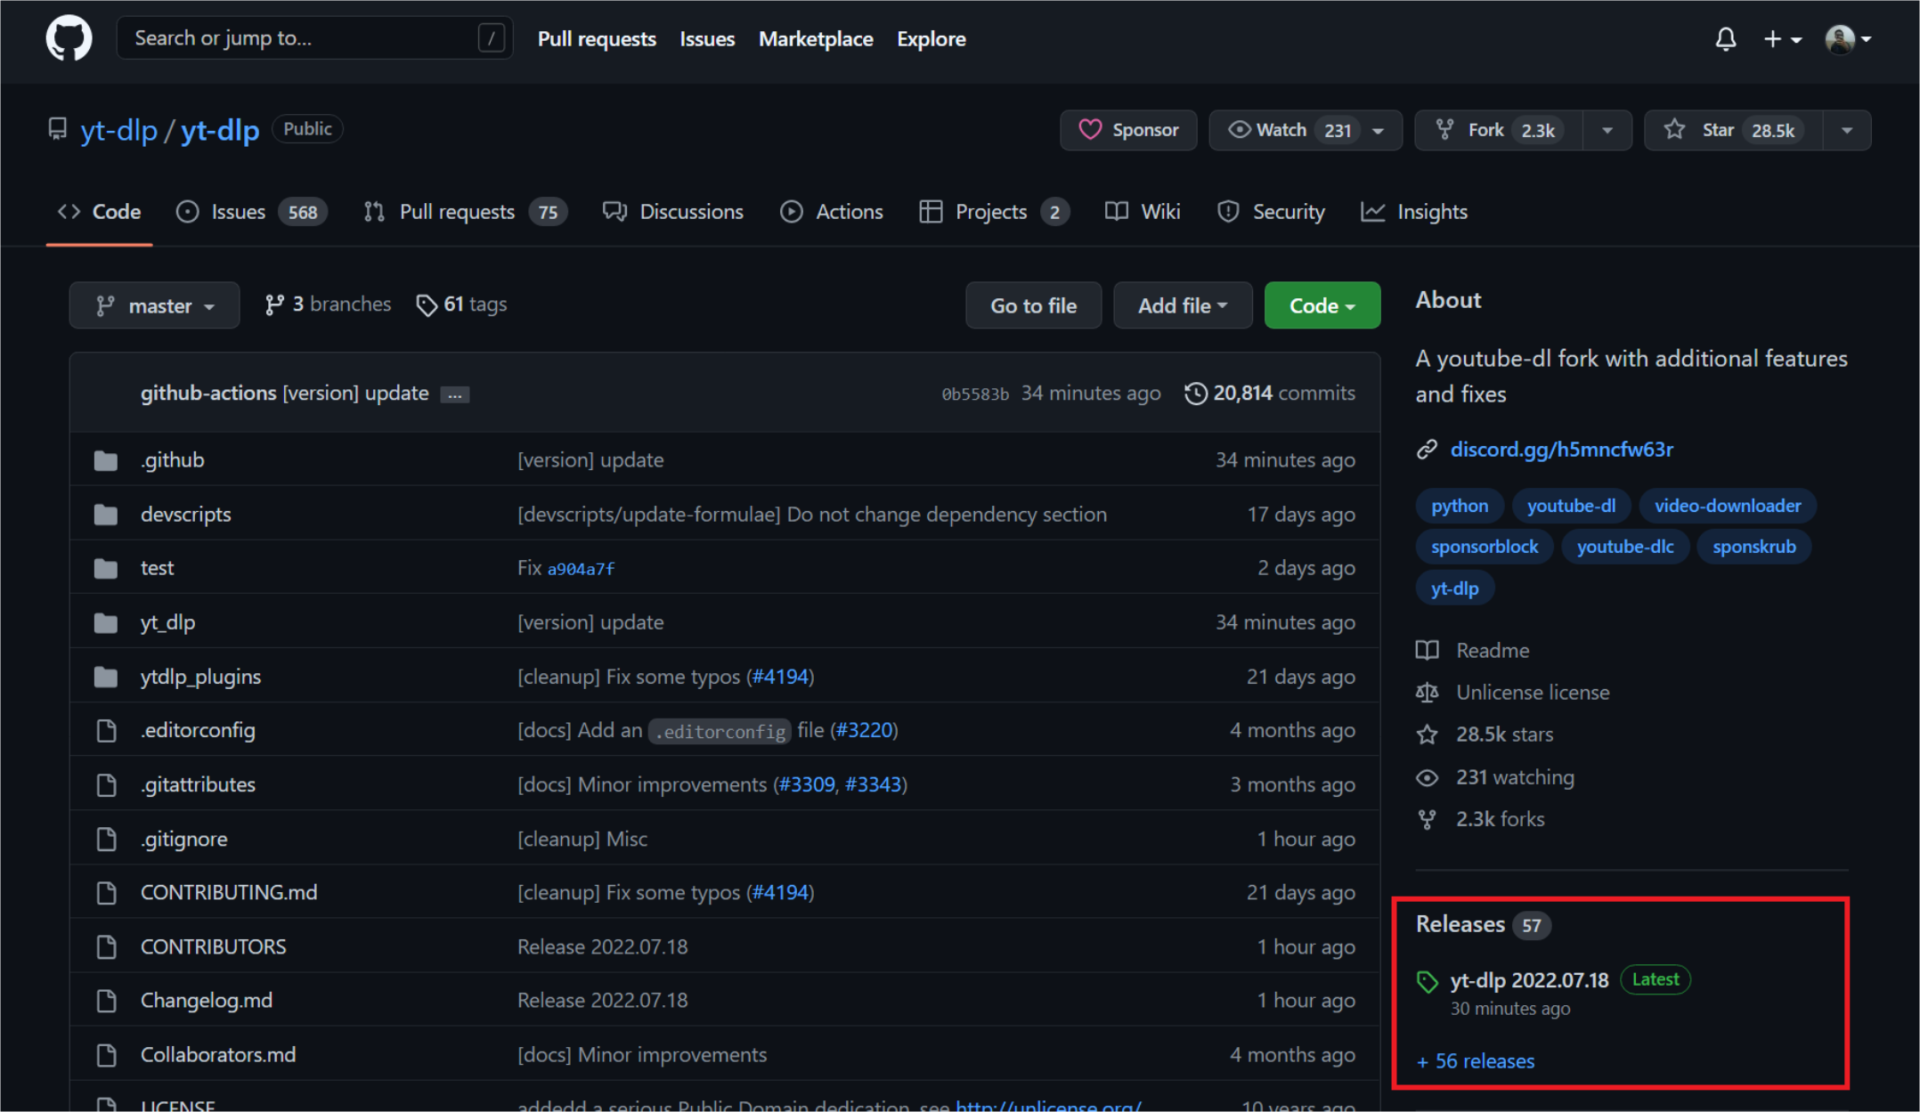Open the .gitignore file
This screenshot has height=1112, width=1920.
(x=184, y=839)
